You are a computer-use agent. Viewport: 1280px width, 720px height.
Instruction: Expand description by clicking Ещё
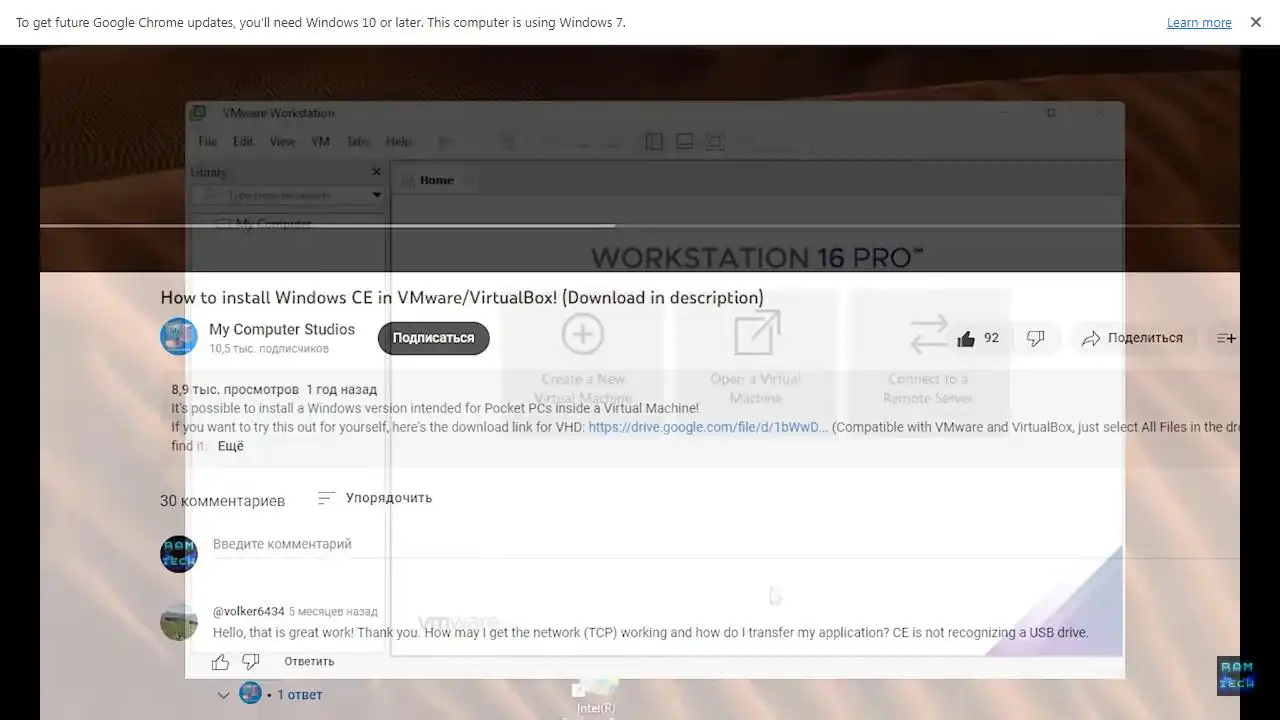(x=231, y=446)
